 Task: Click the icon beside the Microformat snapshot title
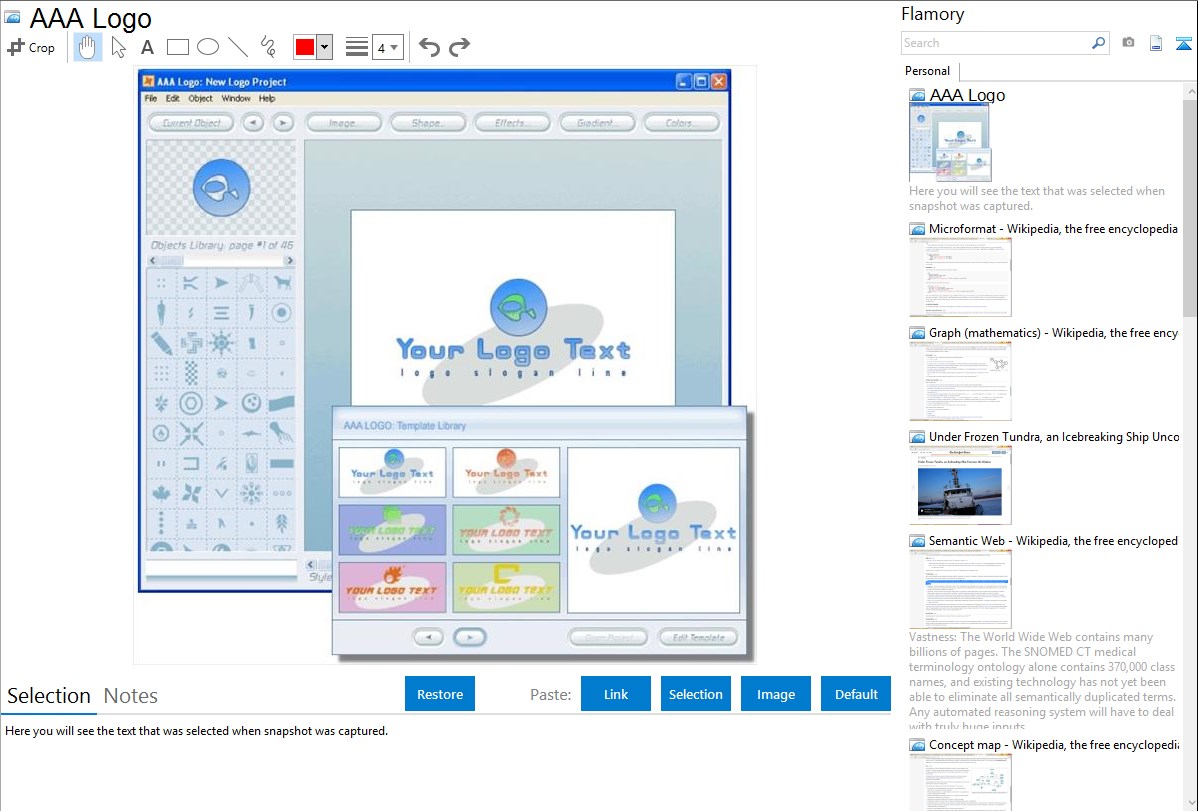coord(917,229)
